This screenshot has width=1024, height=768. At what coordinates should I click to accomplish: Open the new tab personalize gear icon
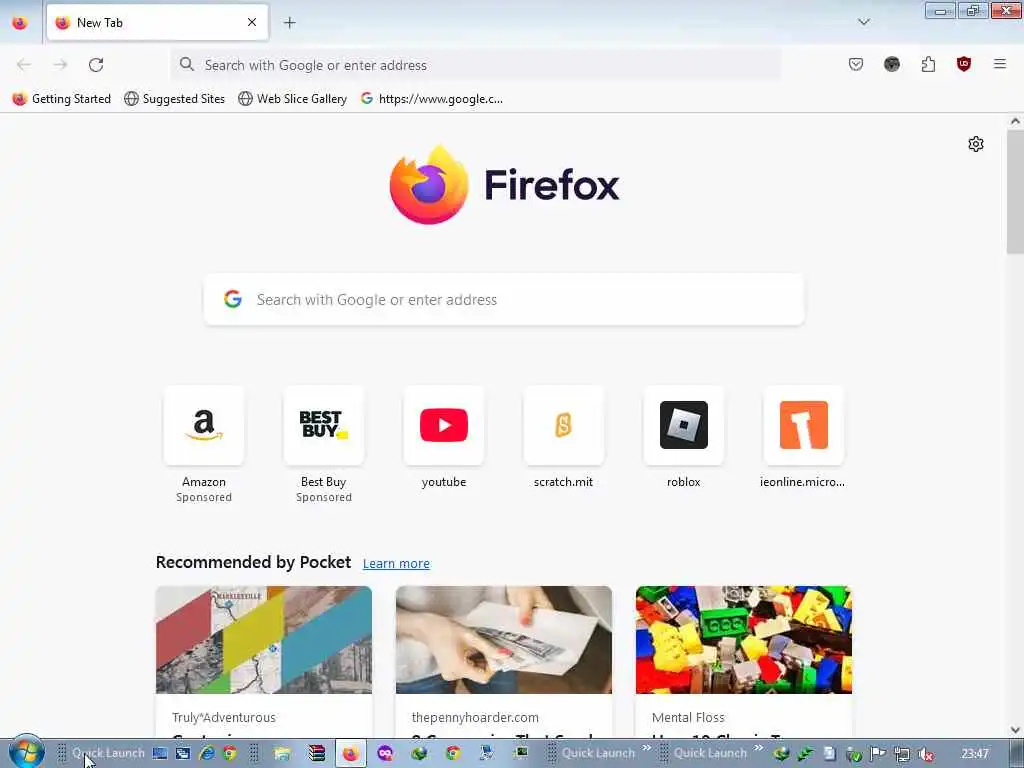tap(976, 144)
